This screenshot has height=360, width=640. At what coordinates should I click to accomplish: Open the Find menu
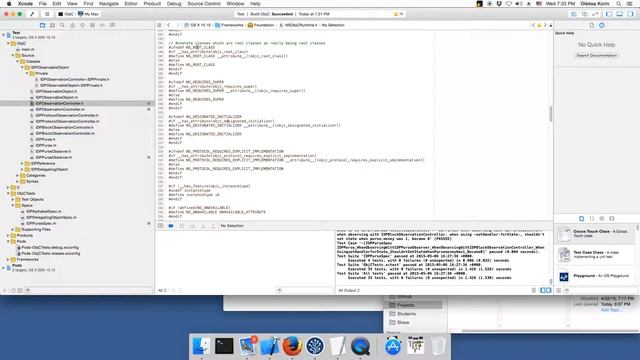tap(88, 4)
